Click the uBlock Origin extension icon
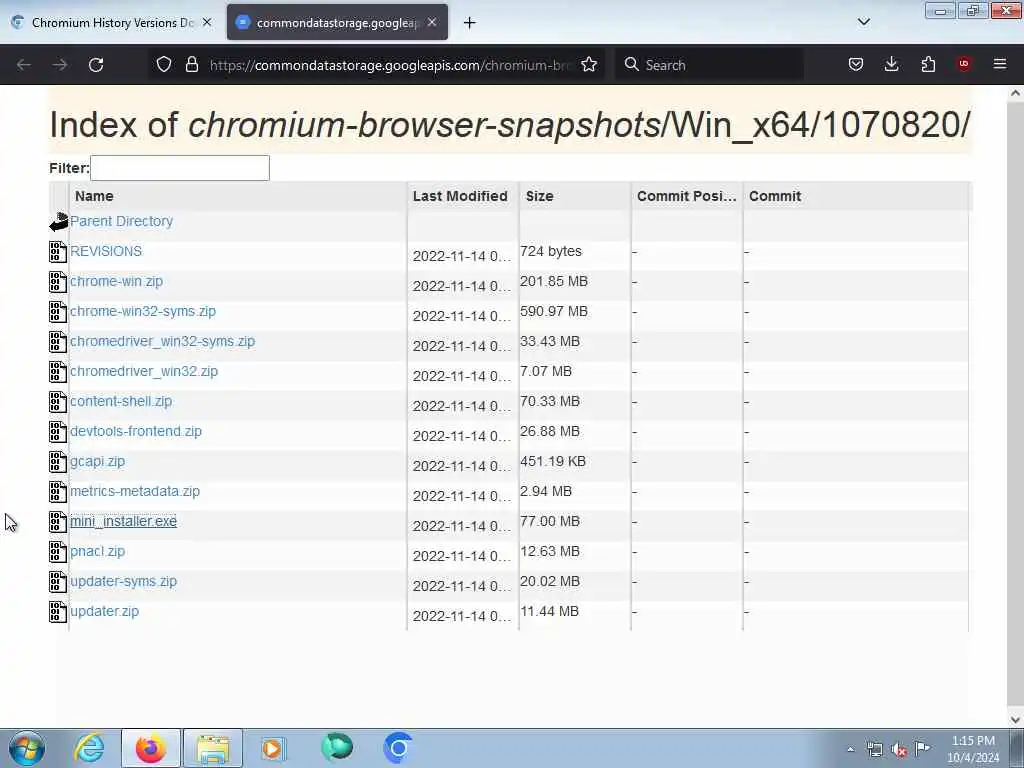The image size is (1024, 768). coord(964,64)
